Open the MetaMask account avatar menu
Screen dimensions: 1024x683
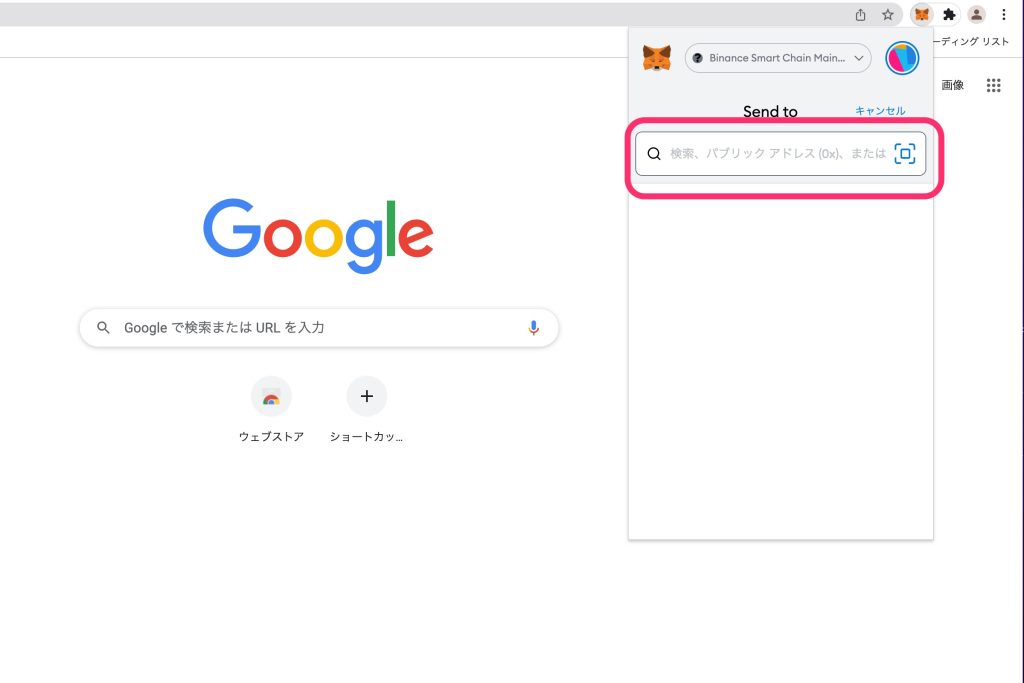[x=902, y=58]
